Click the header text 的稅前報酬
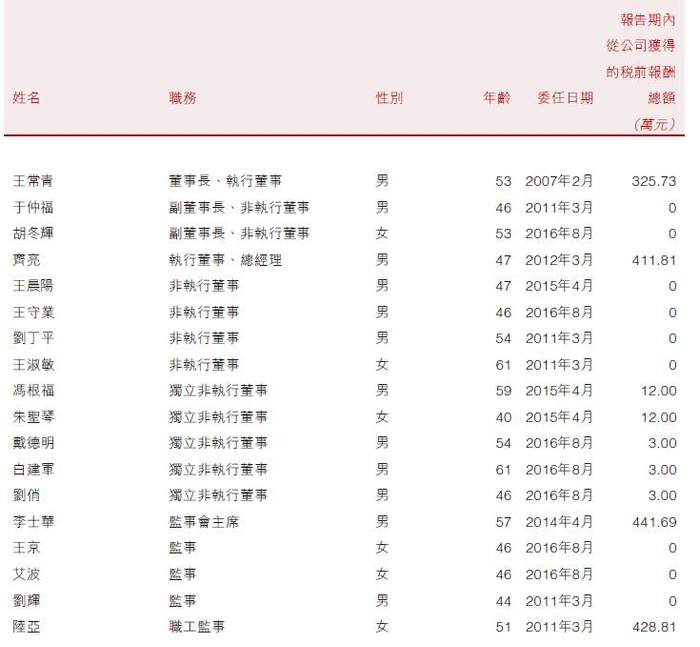The height and width of the screenshot is (647, 700). tap(641, 71)
